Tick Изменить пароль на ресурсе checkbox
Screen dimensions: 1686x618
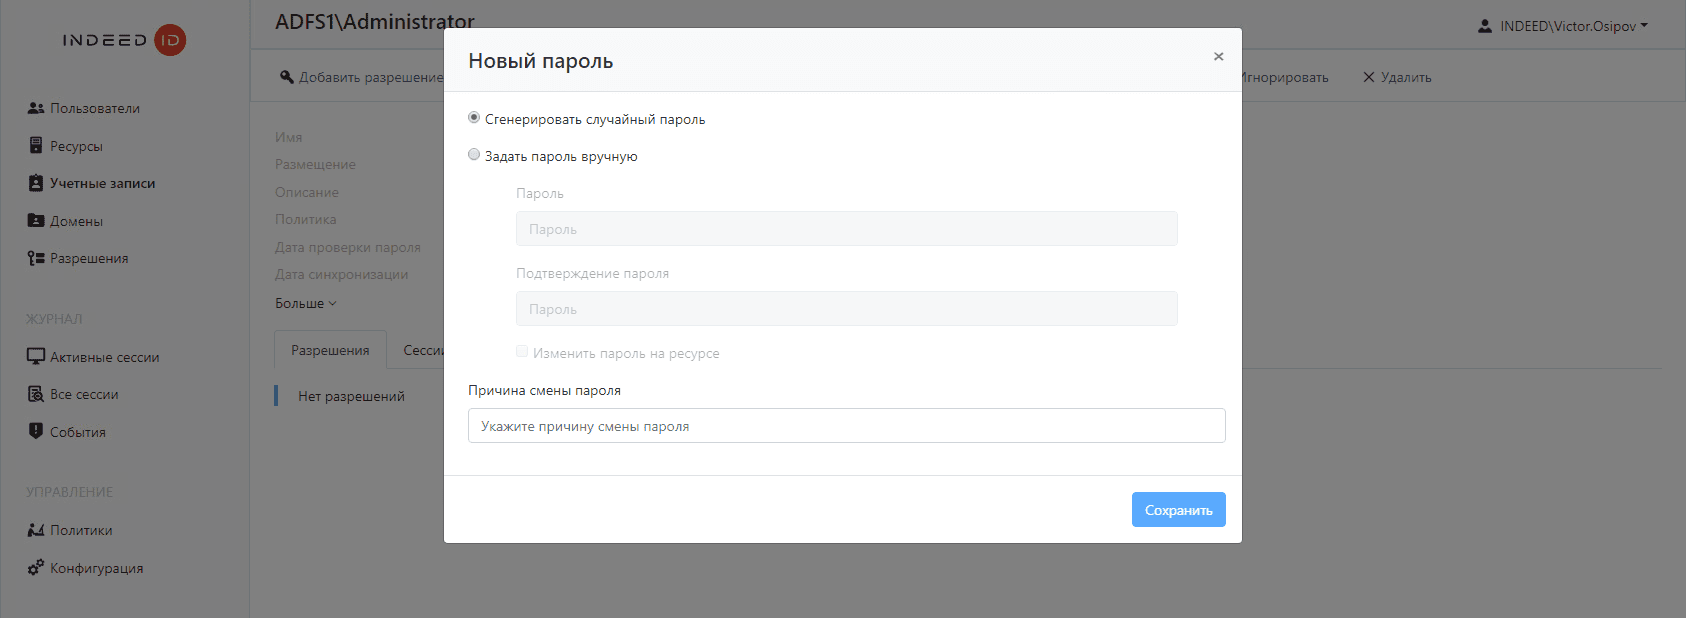tap(522, 352)
